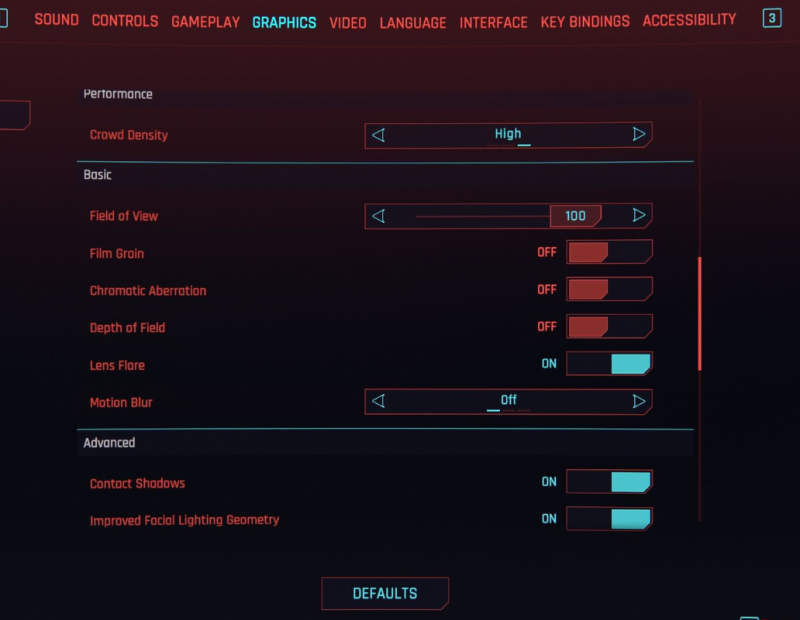800x620 pixels.
Task: Click the Crowd Density High selector
Action: point(508,135)
